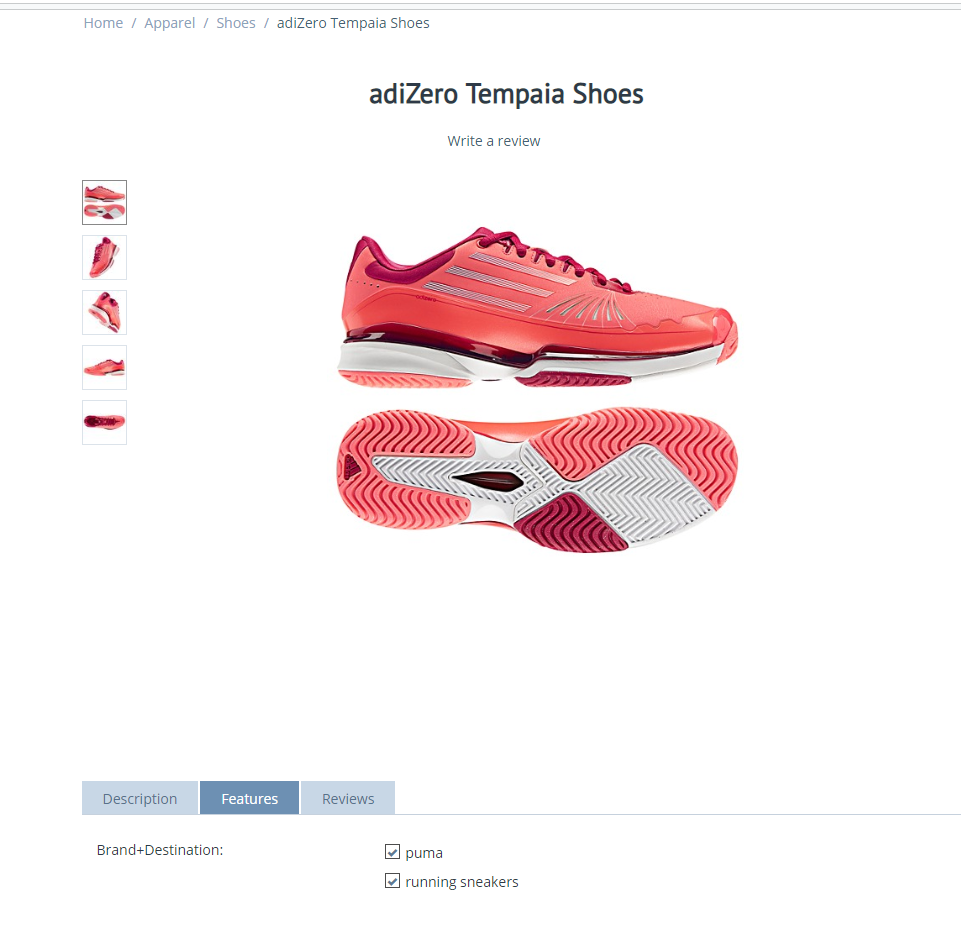The height and width of the screenshot is (950, 961).
Task: Select first thumbnail showing shoe and sole
Action: [105, 202]
